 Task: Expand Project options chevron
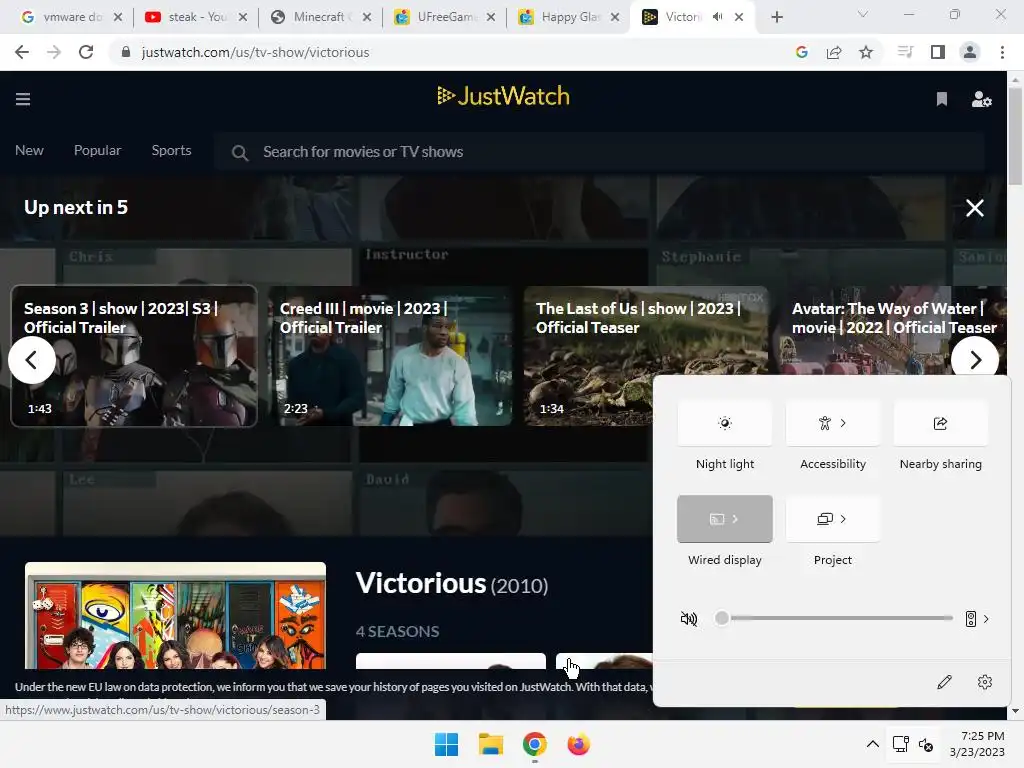[x=843, y=519]
